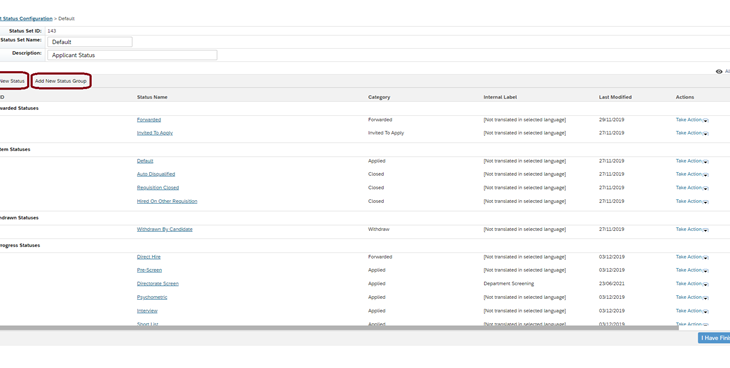Select the Withdraw category cell
This screenshot has width=730, height=368.
pyautogui.click(x=379, y=229)
